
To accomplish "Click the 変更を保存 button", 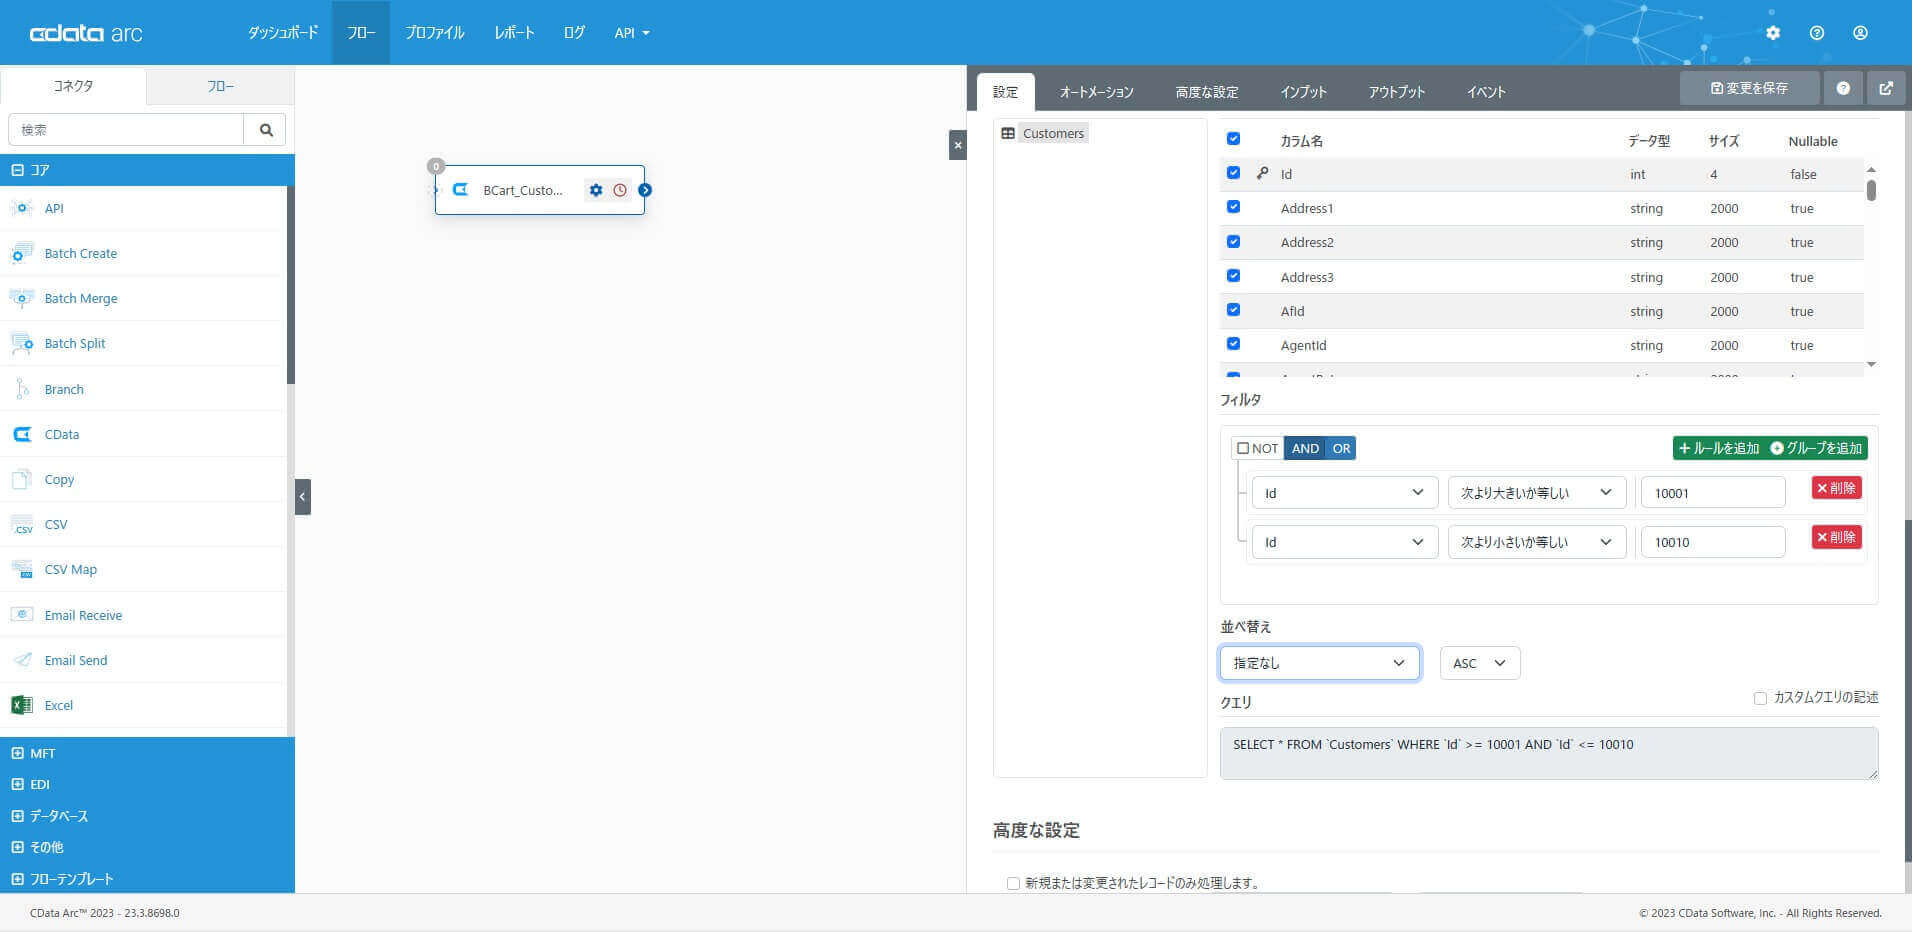I will tap(1749, 88).
